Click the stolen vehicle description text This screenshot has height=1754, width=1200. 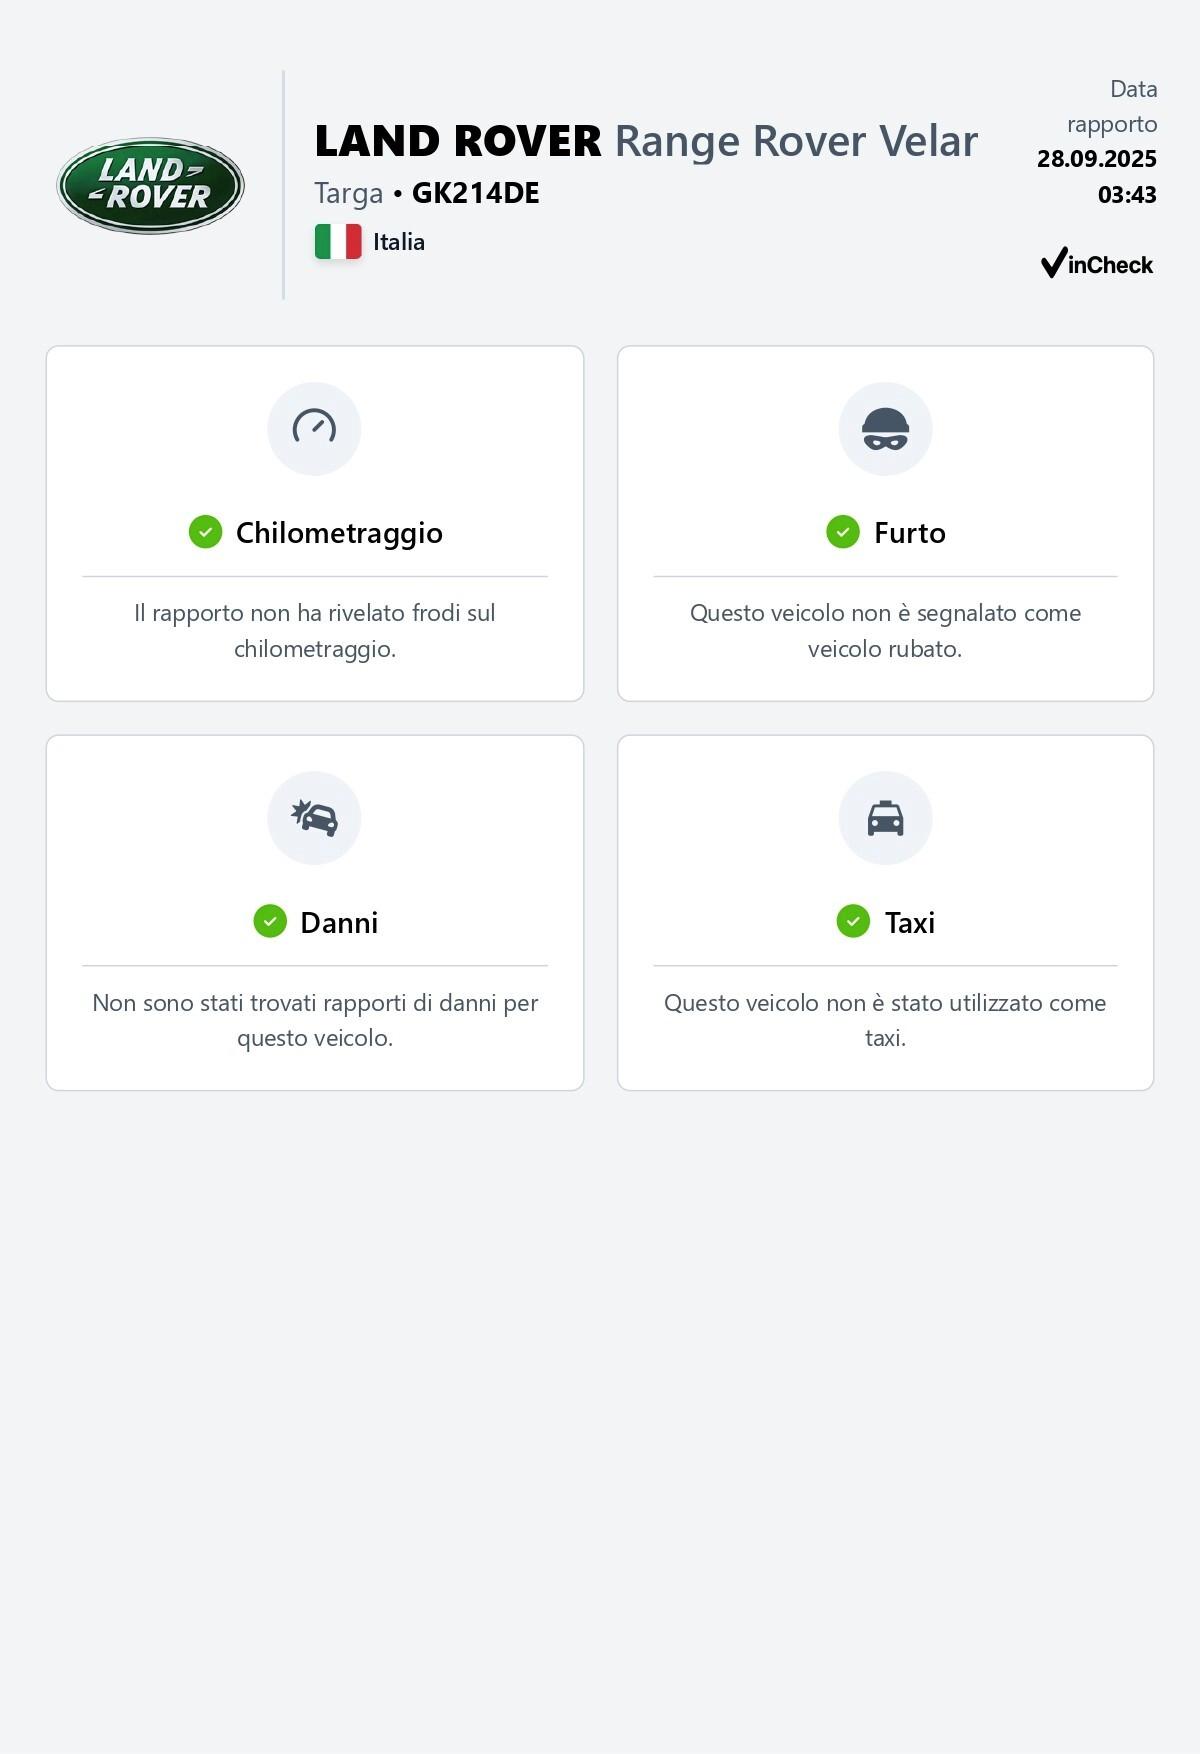885,631
